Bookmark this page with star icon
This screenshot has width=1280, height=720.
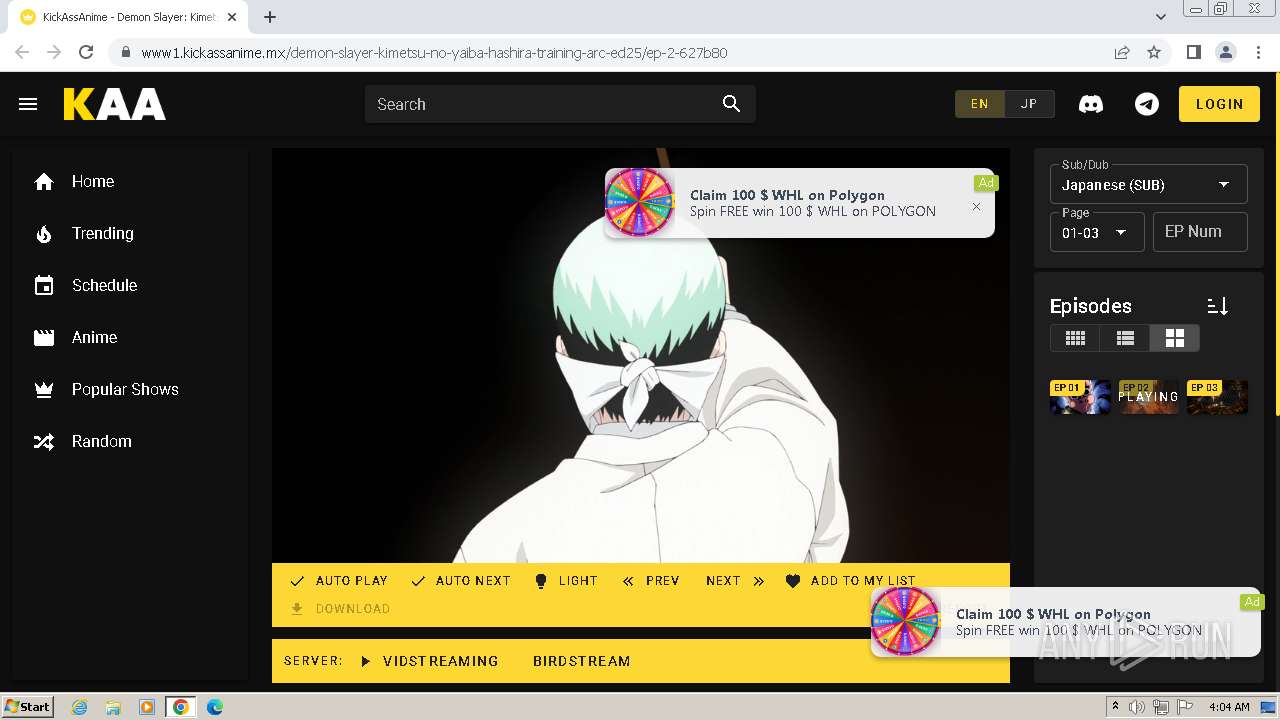pyautogui.click(x=1154, y=52)
